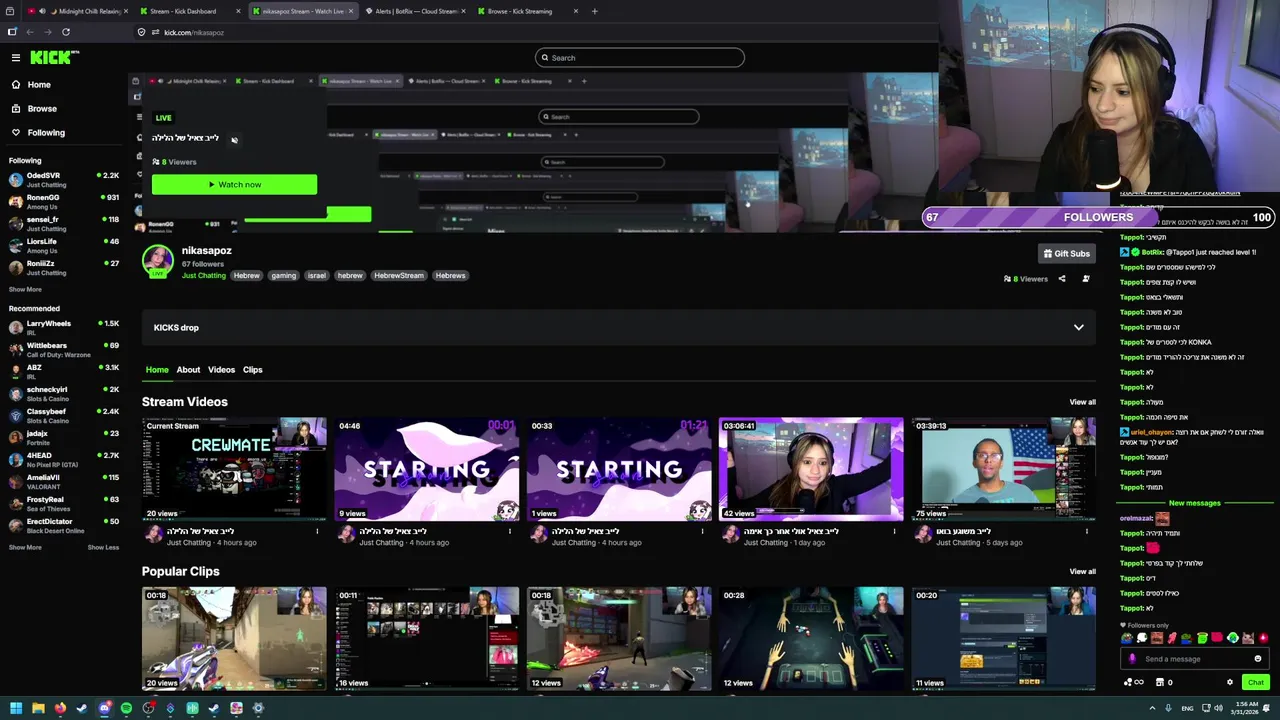Open options menu for 03:39:13 video

click(x=1087, y=531)
